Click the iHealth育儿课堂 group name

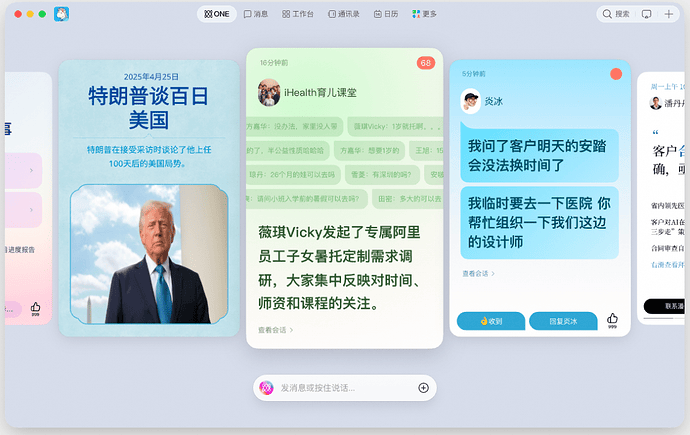click(x=320, y=92)
